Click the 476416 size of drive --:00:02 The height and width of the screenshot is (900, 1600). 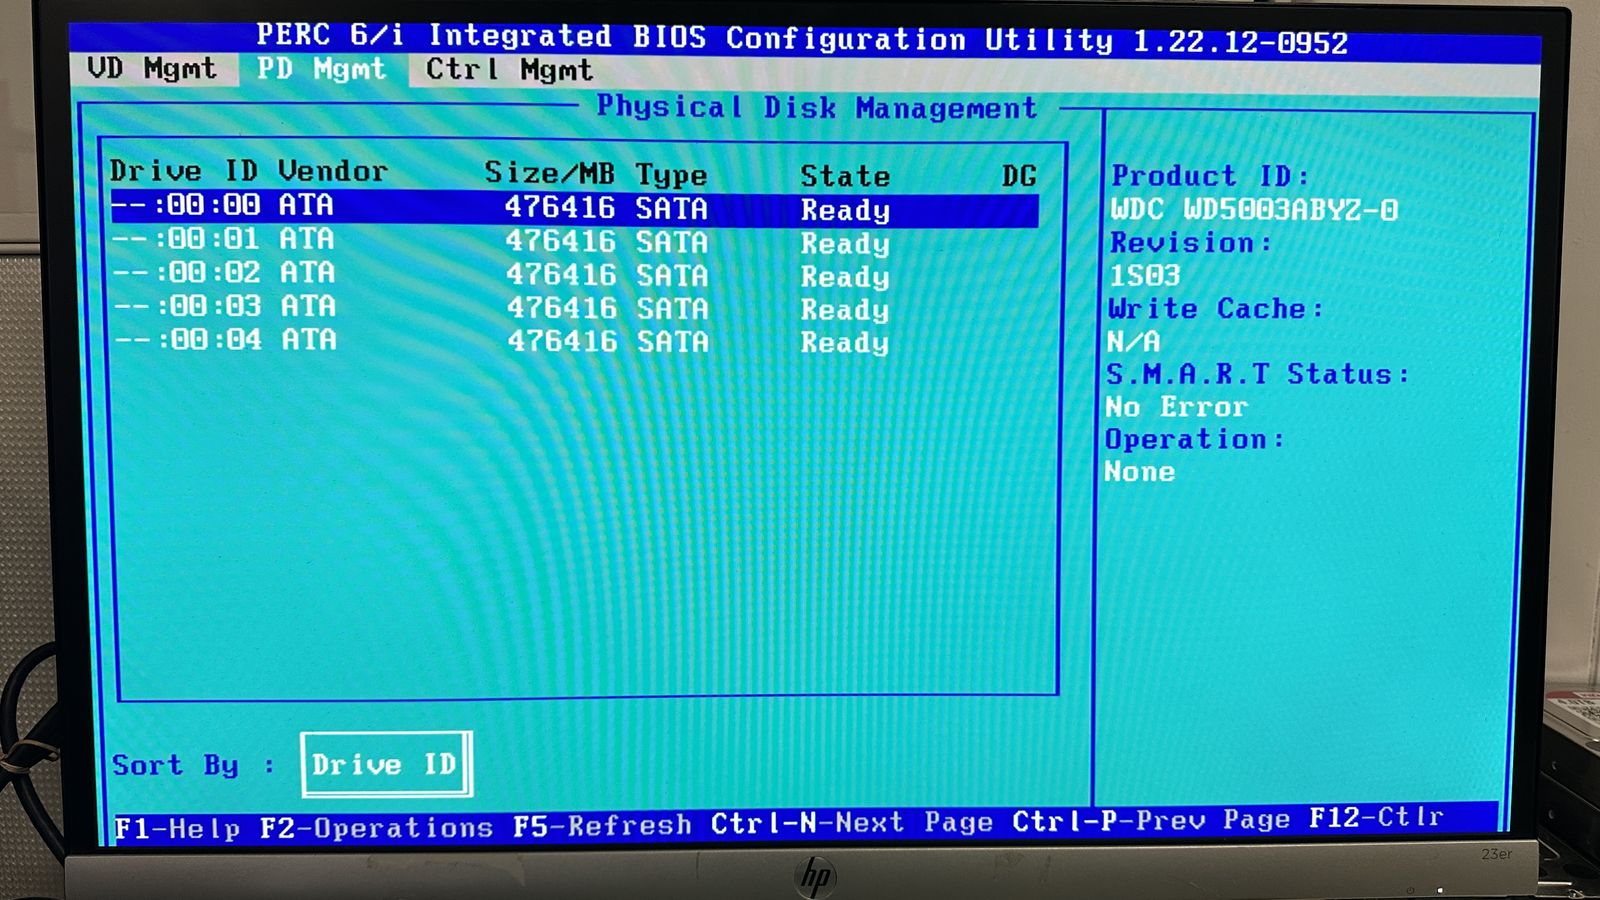pos(561,274)
